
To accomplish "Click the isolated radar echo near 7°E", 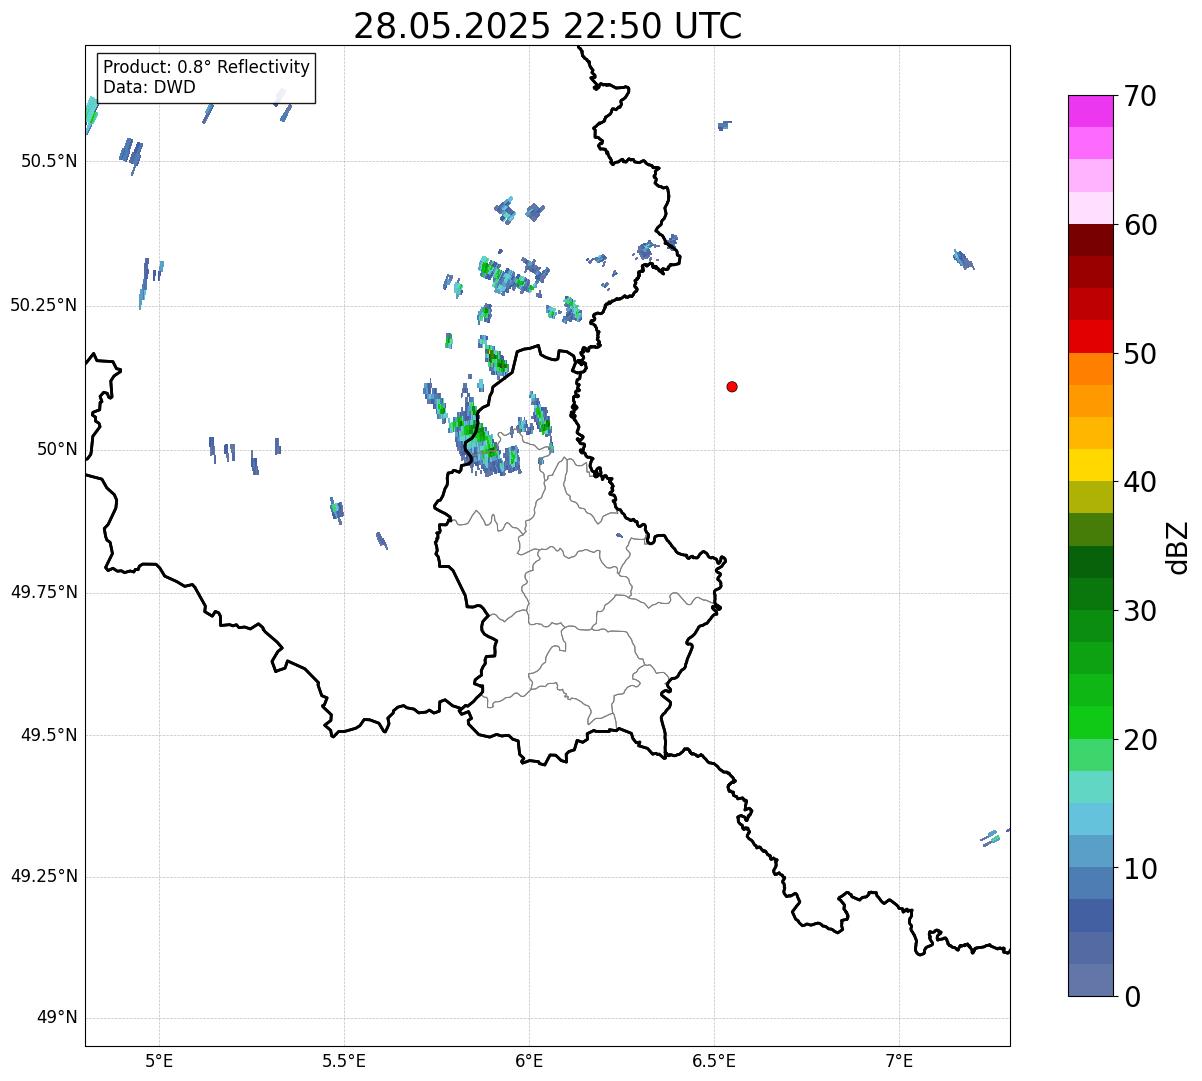I will [x=963, y=260].
